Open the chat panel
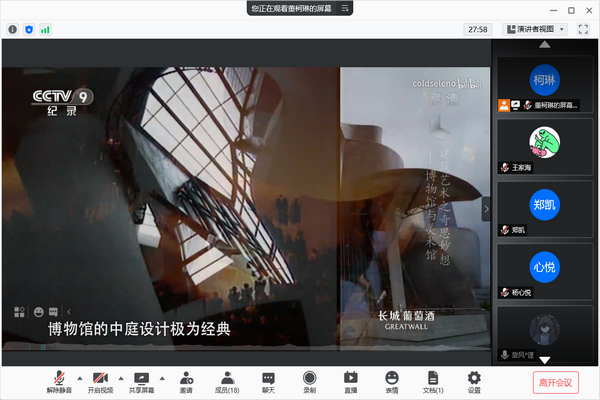The height and width of the screenshot is (400, 600). point(268,382)
